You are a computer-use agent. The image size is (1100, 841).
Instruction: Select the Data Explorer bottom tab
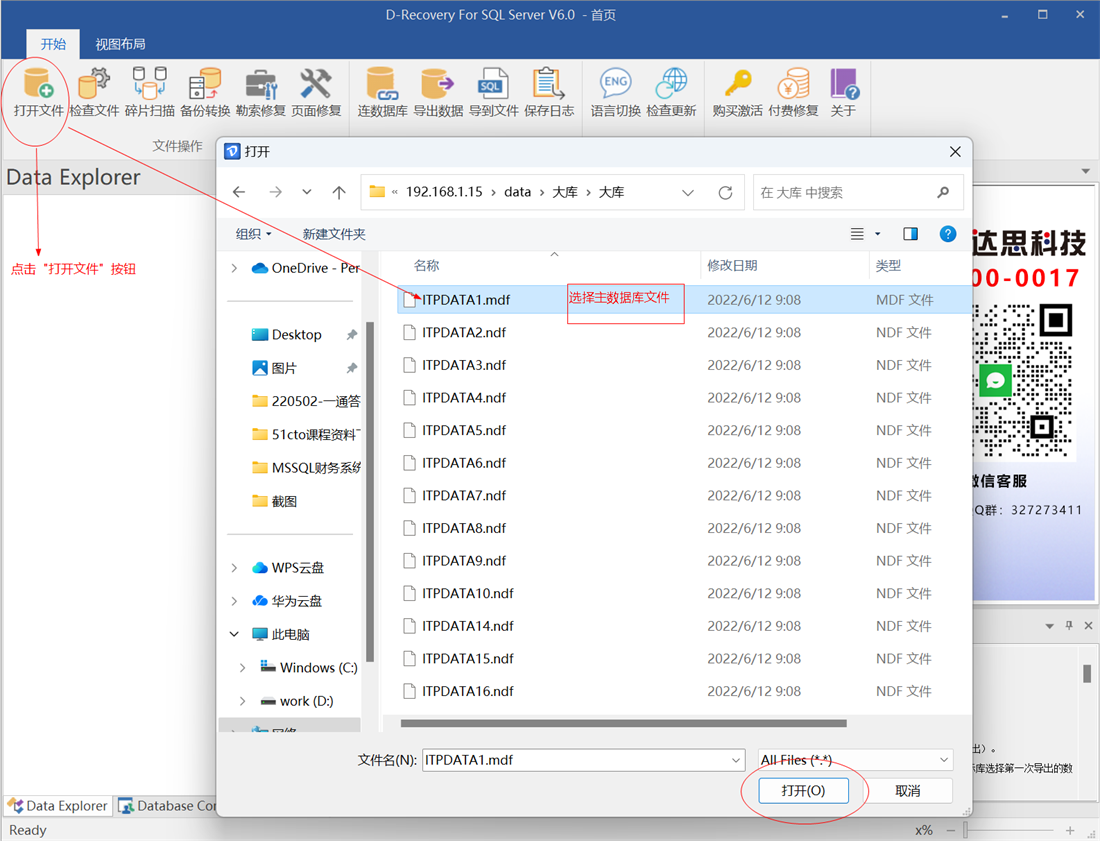pyautogui.click(x=59, y=806)
